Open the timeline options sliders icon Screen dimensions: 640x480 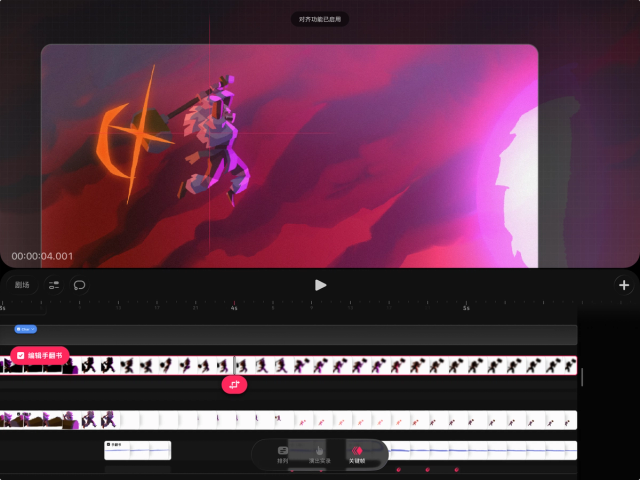tap(54, 285)
